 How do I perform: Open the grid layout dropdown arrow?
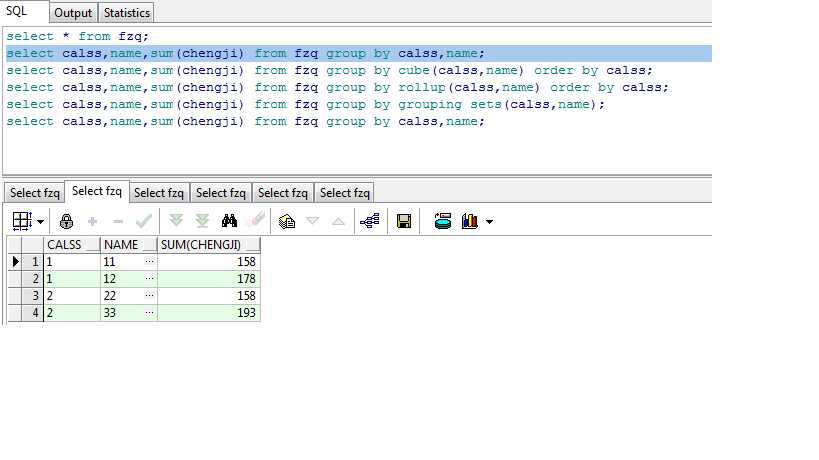(x=40, y=222)
